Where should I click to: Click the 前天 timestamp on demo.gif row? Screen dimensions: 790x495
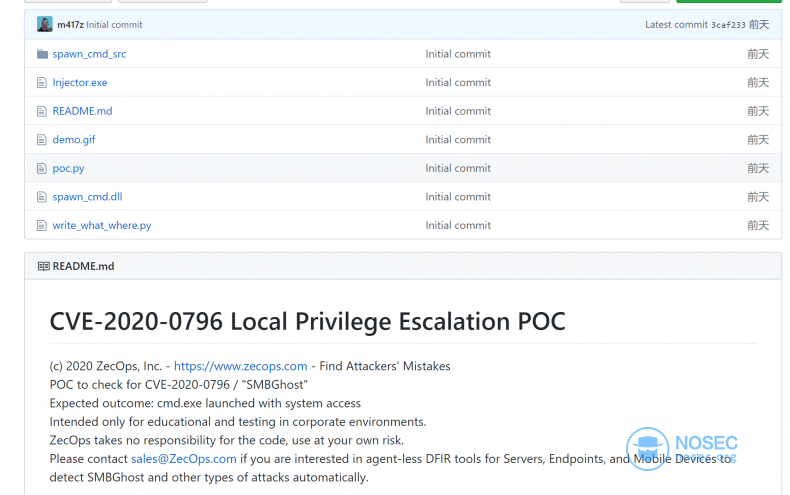758,140
